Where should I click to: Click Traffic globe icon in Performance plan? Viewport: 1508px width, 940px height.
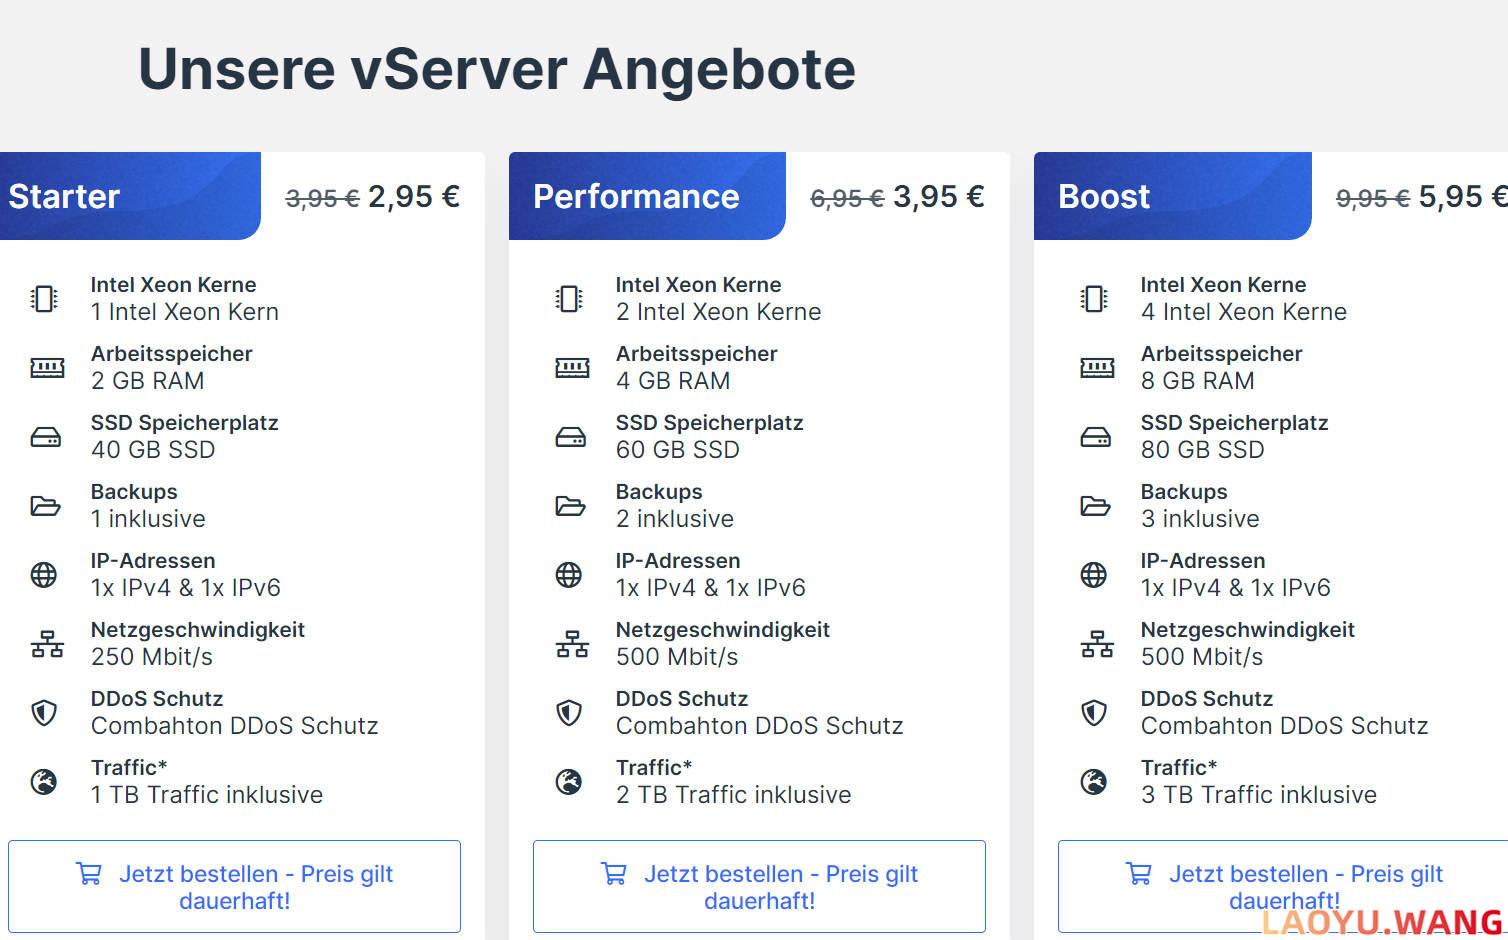pos(569,782)
